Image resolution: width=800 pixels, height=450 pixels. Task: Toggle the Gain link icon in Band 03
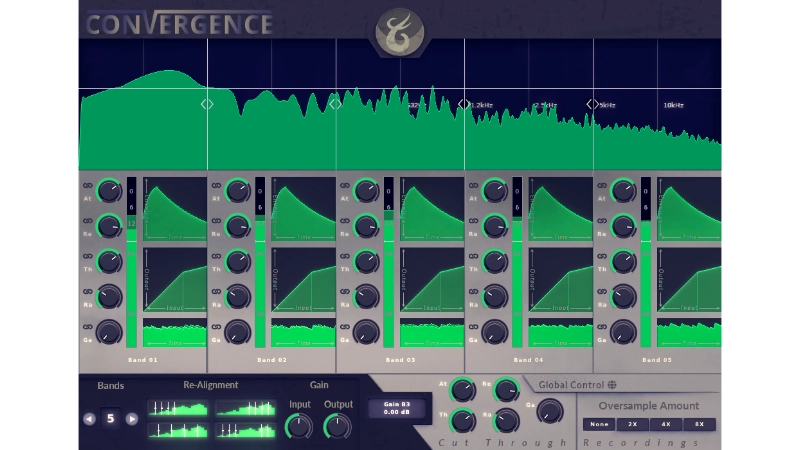[x=345, y=327]
